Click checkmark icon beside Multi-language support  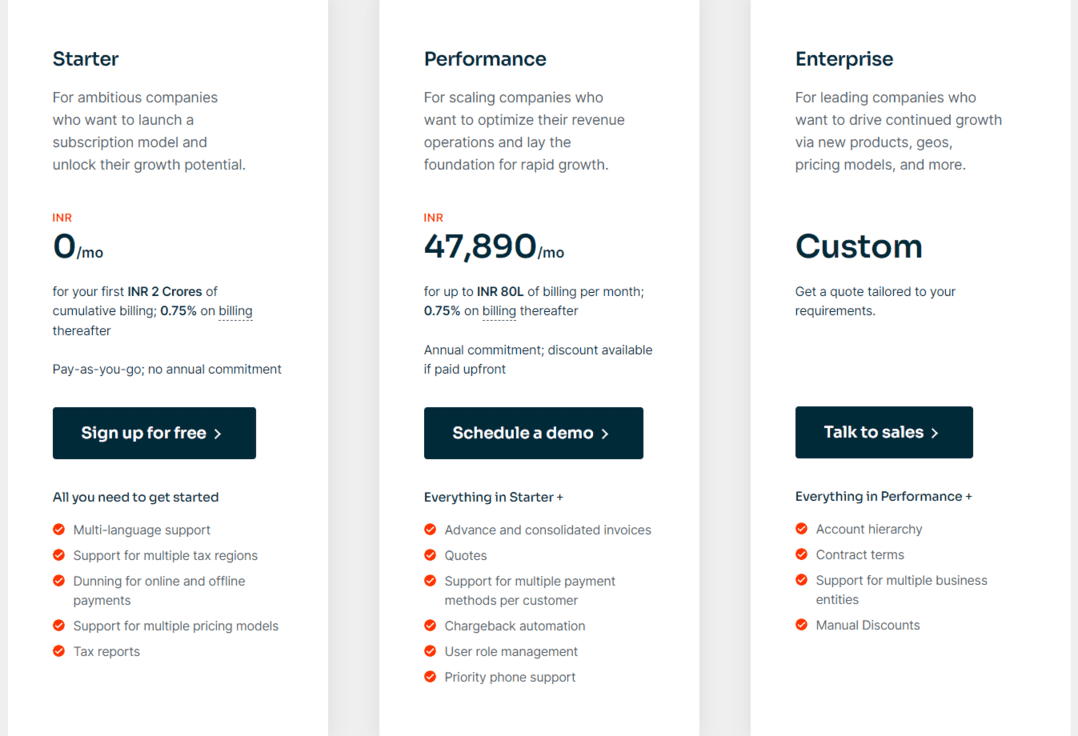coord(59,530)
